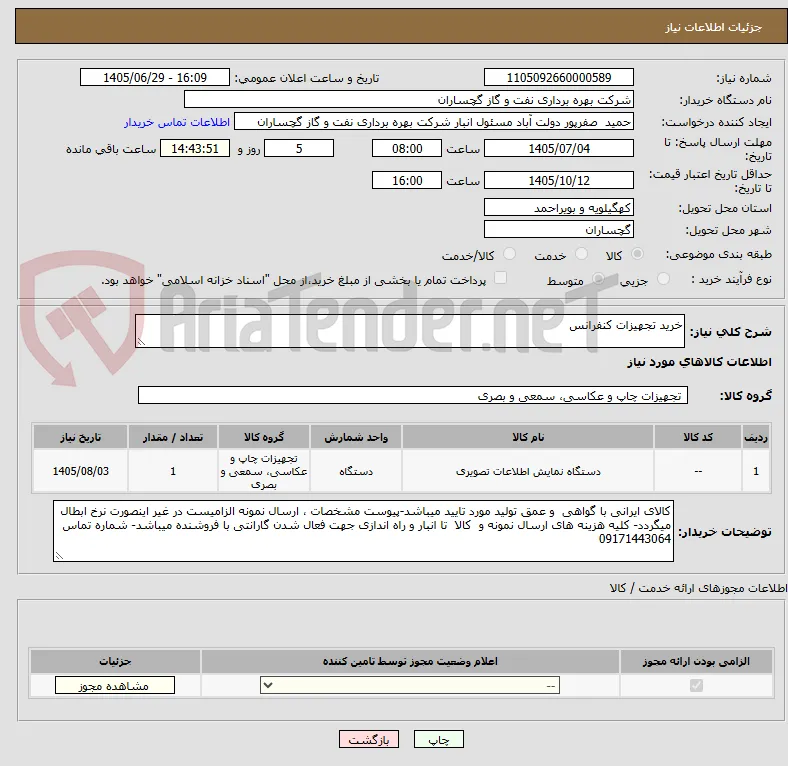Screen dimensions: 788x766
Task: Click the شماره نیاز field 1105092660000589
Action: click(x=559, y=78)
